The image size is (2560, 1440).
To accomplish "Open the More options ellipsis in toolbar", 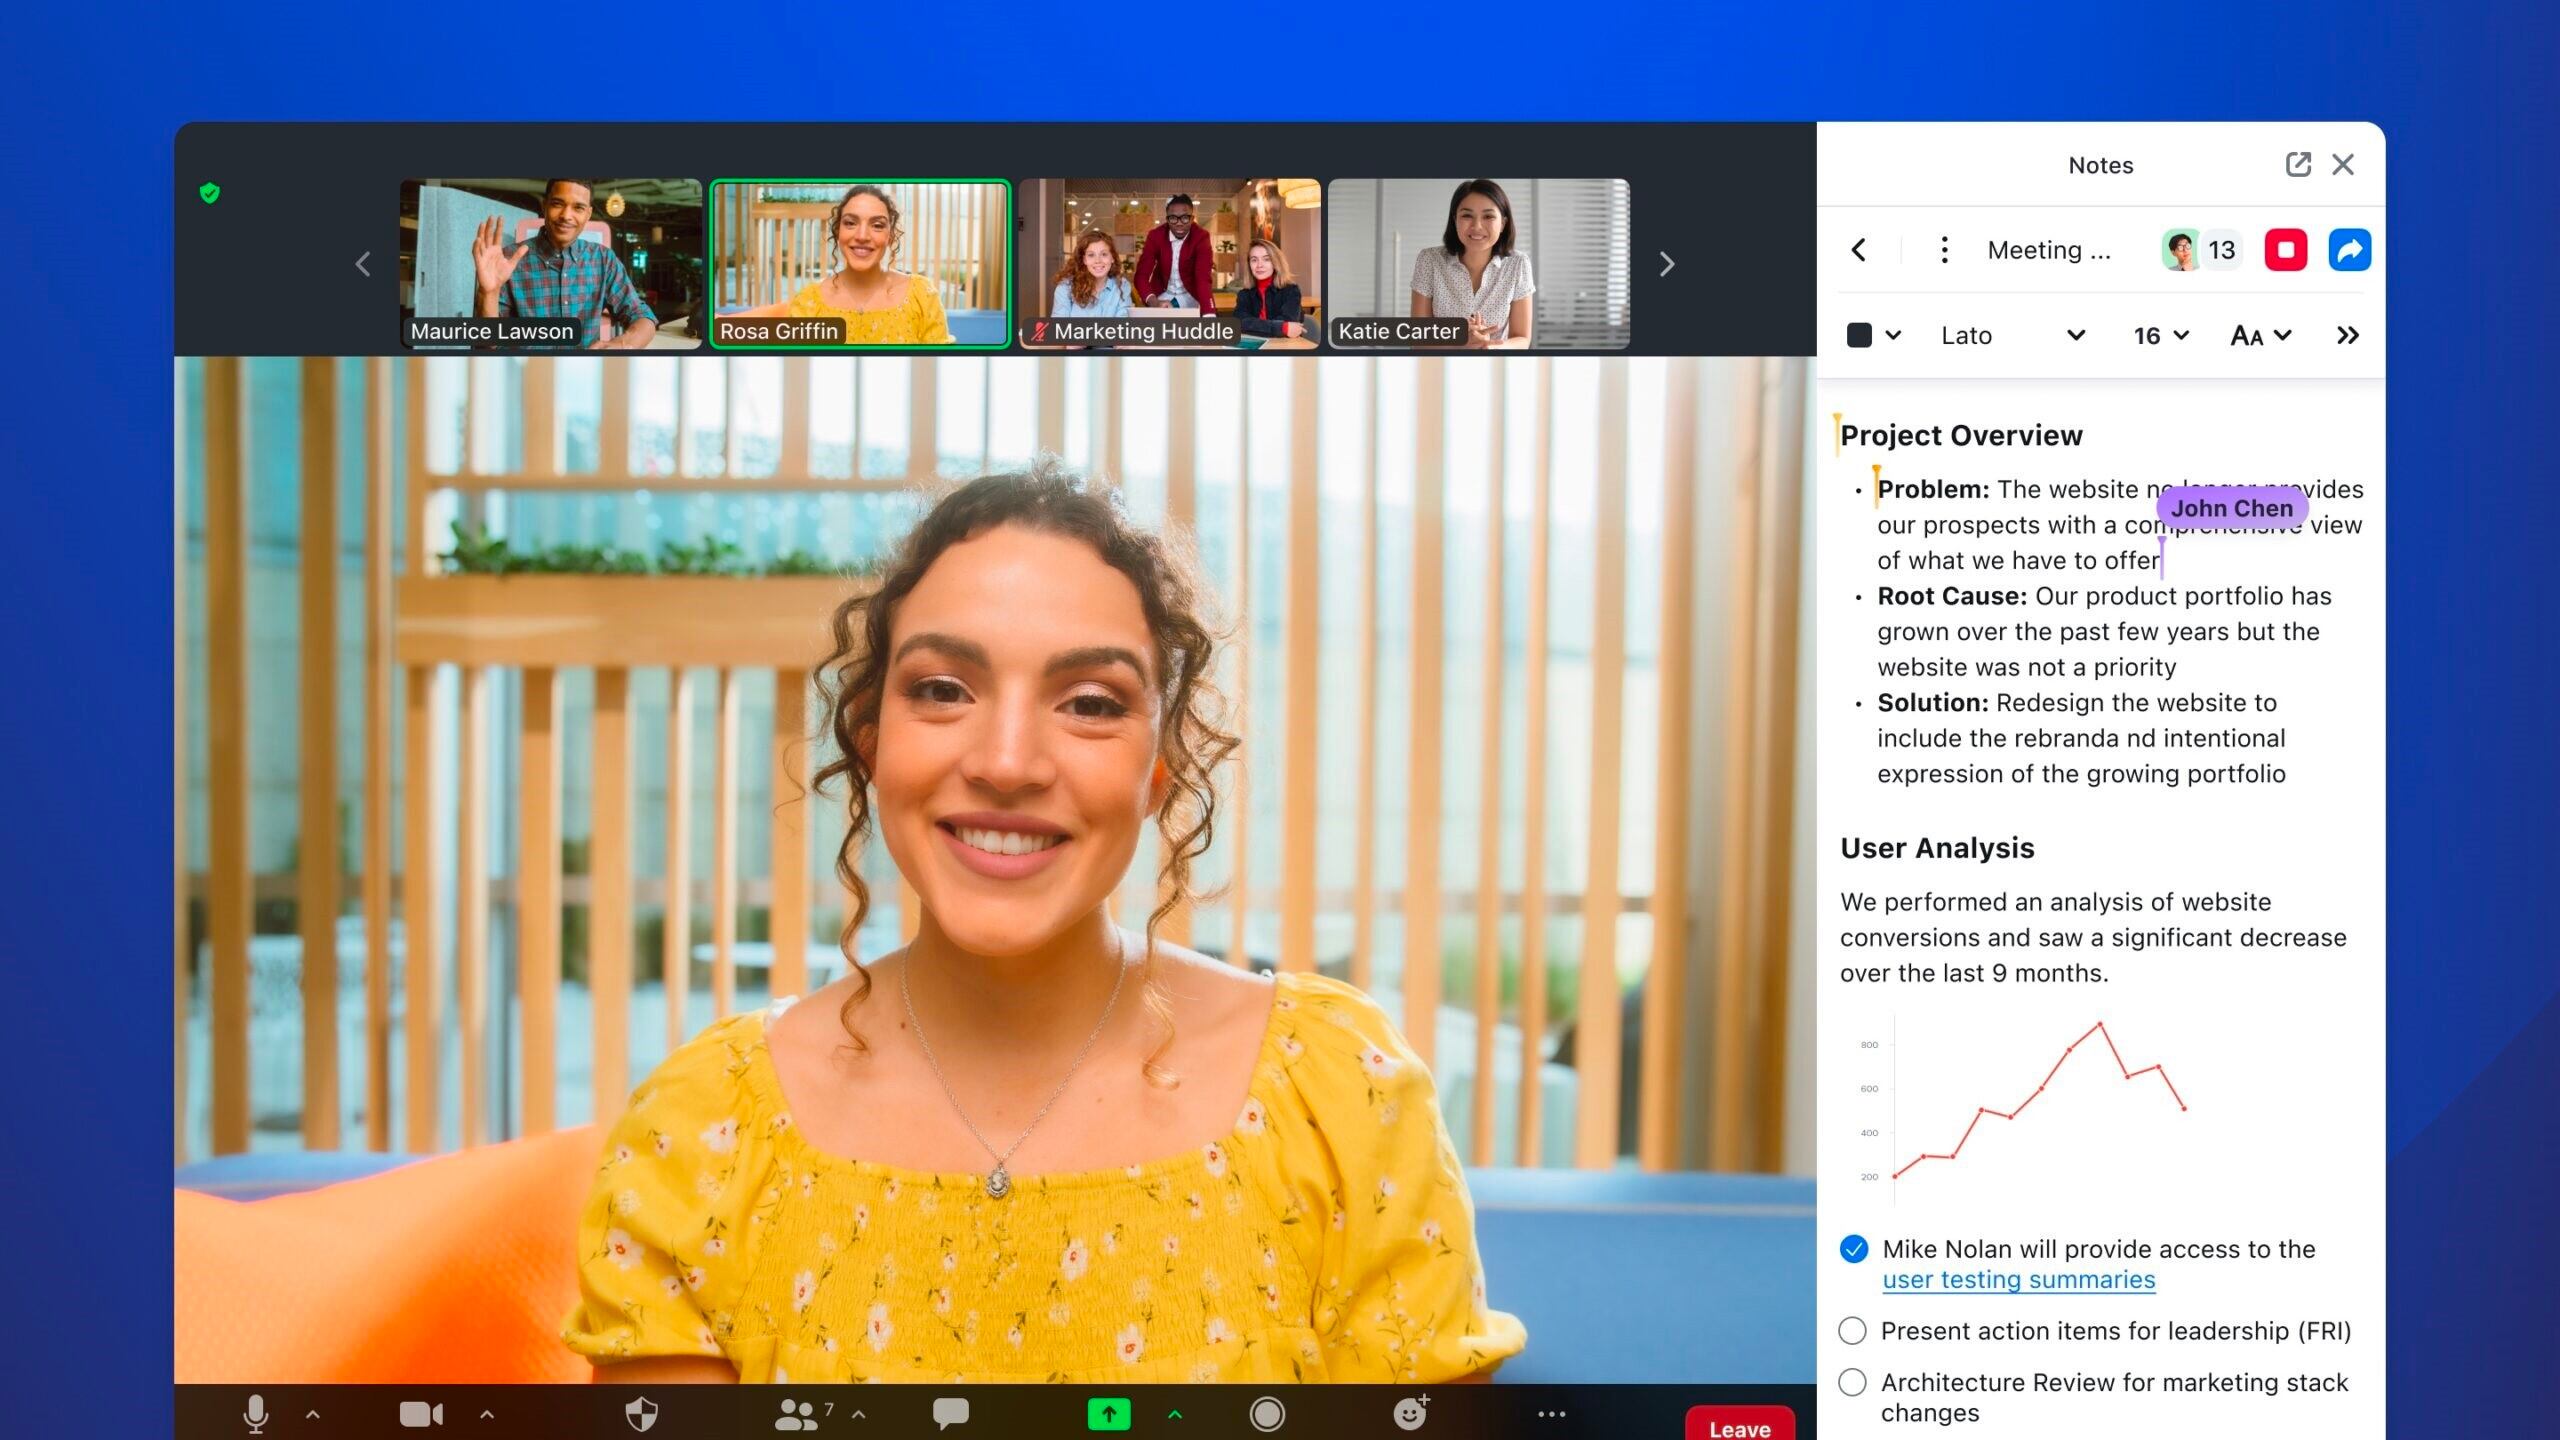I will (x=1551, y=1413).
